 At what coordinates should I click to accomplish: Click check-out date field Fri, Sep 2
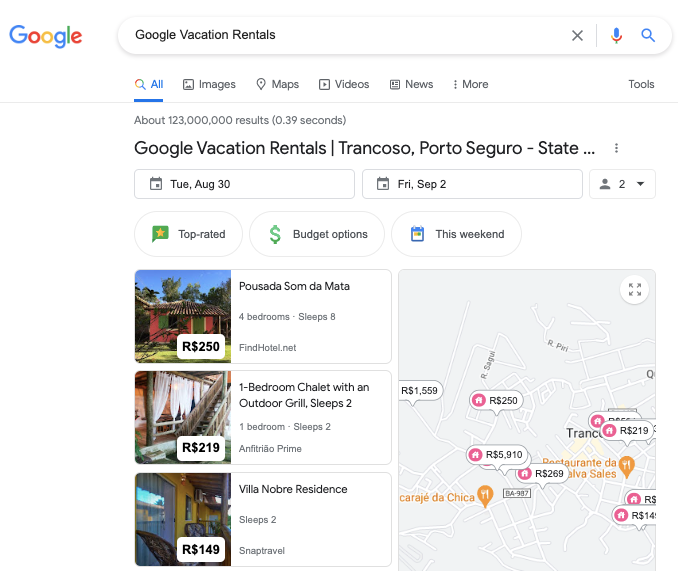pyautogui.click(x=472, y=184)
